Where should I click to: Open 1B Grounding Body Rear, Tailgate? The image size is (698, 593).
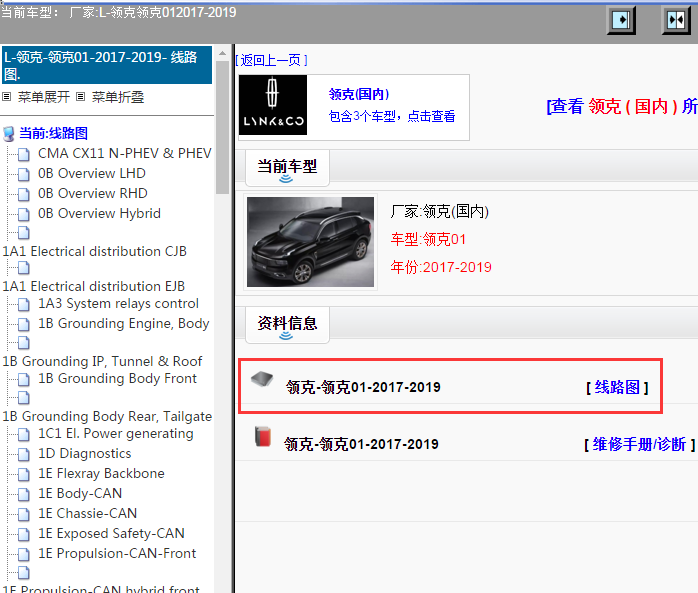(107, 416)
